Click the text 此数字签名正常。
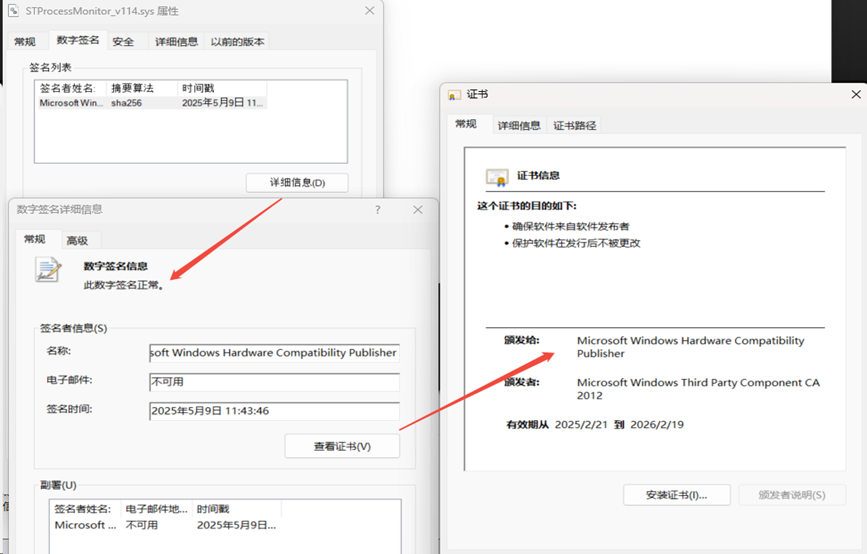 [x=124, y=285]
